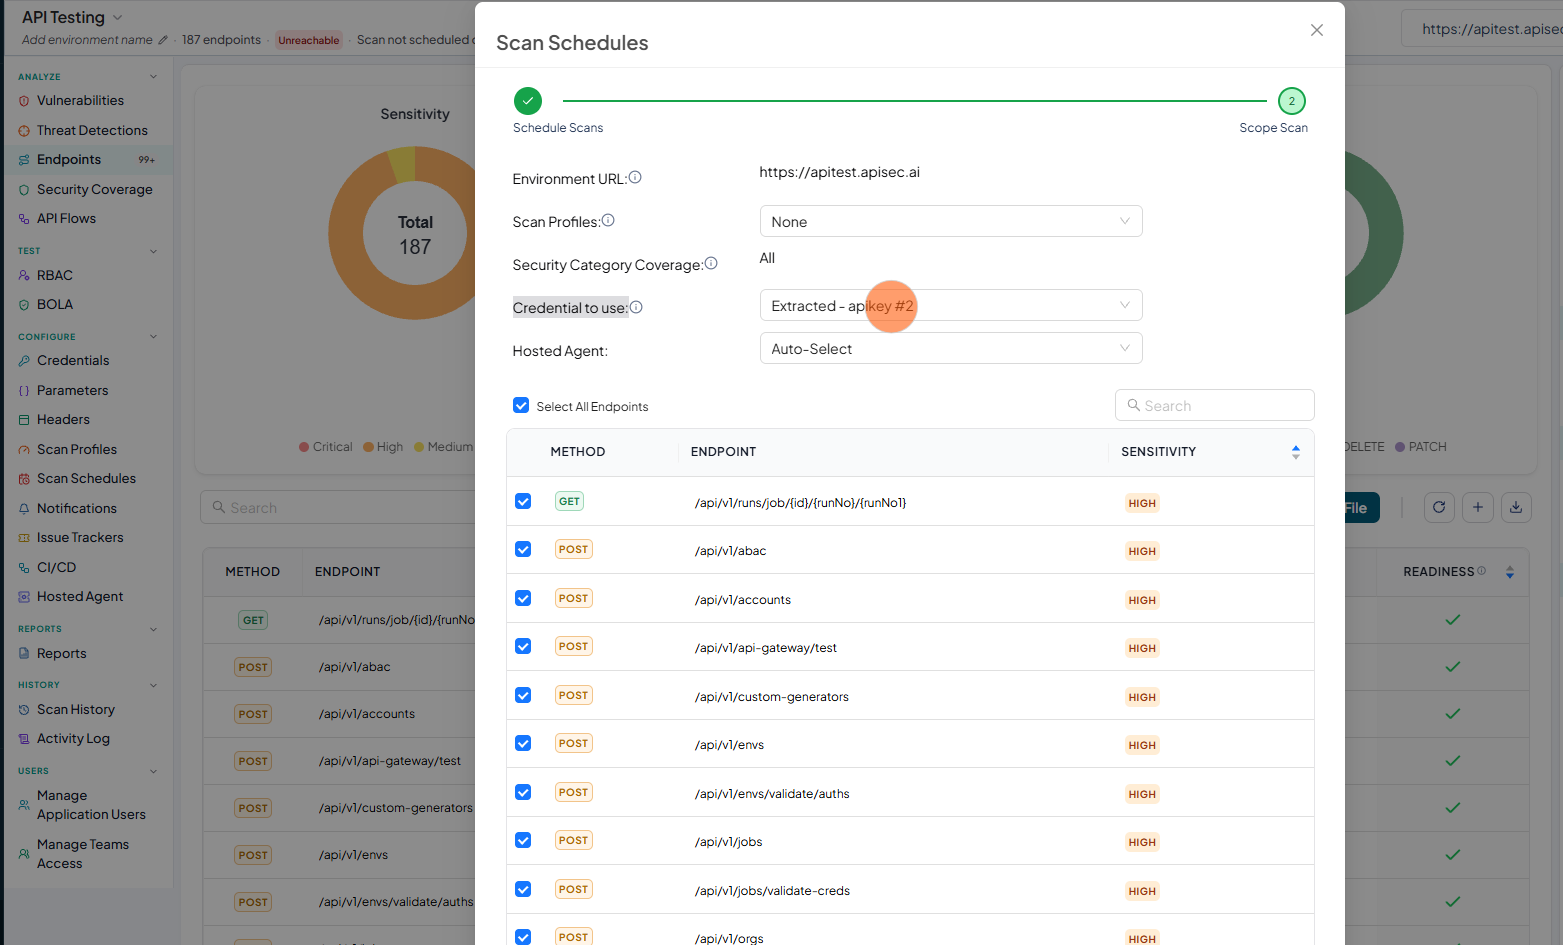The image size is (1563, 945).
Task: Click the Scan History clock icon
Action: point(24,710)
